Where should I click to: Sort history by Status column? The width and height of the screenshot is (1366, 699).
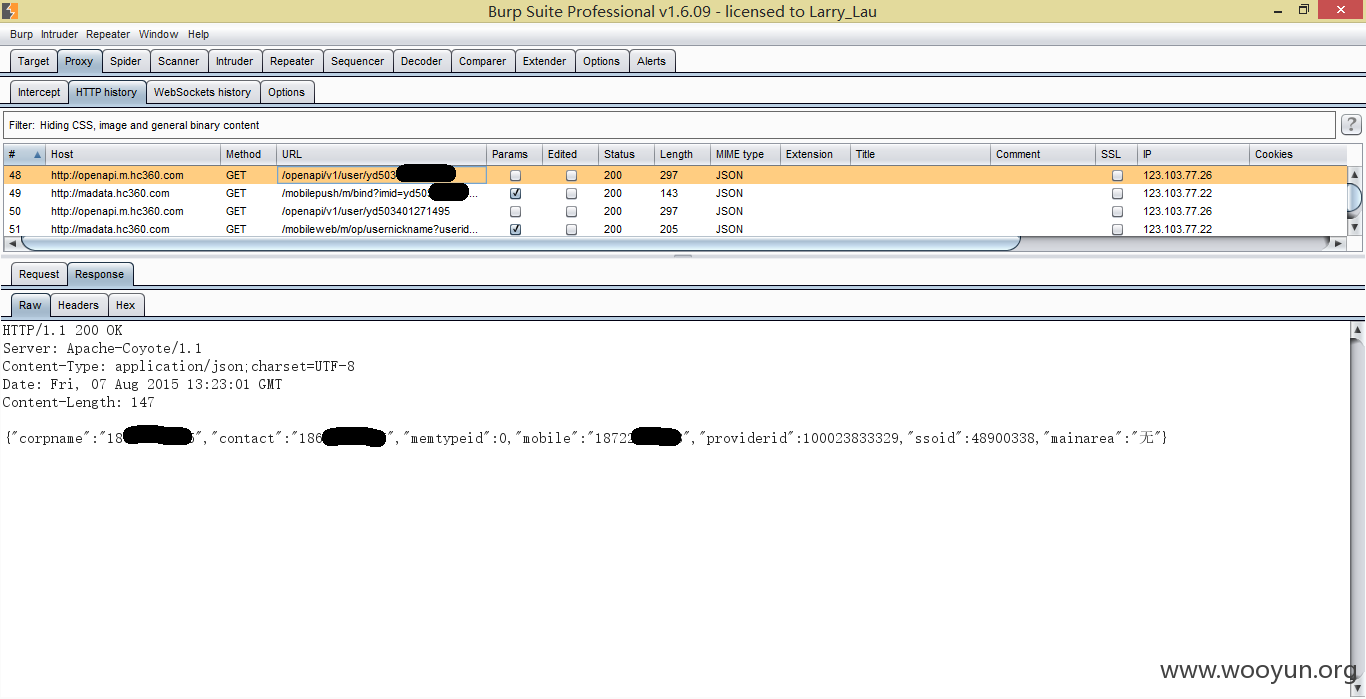coord(626,154)
